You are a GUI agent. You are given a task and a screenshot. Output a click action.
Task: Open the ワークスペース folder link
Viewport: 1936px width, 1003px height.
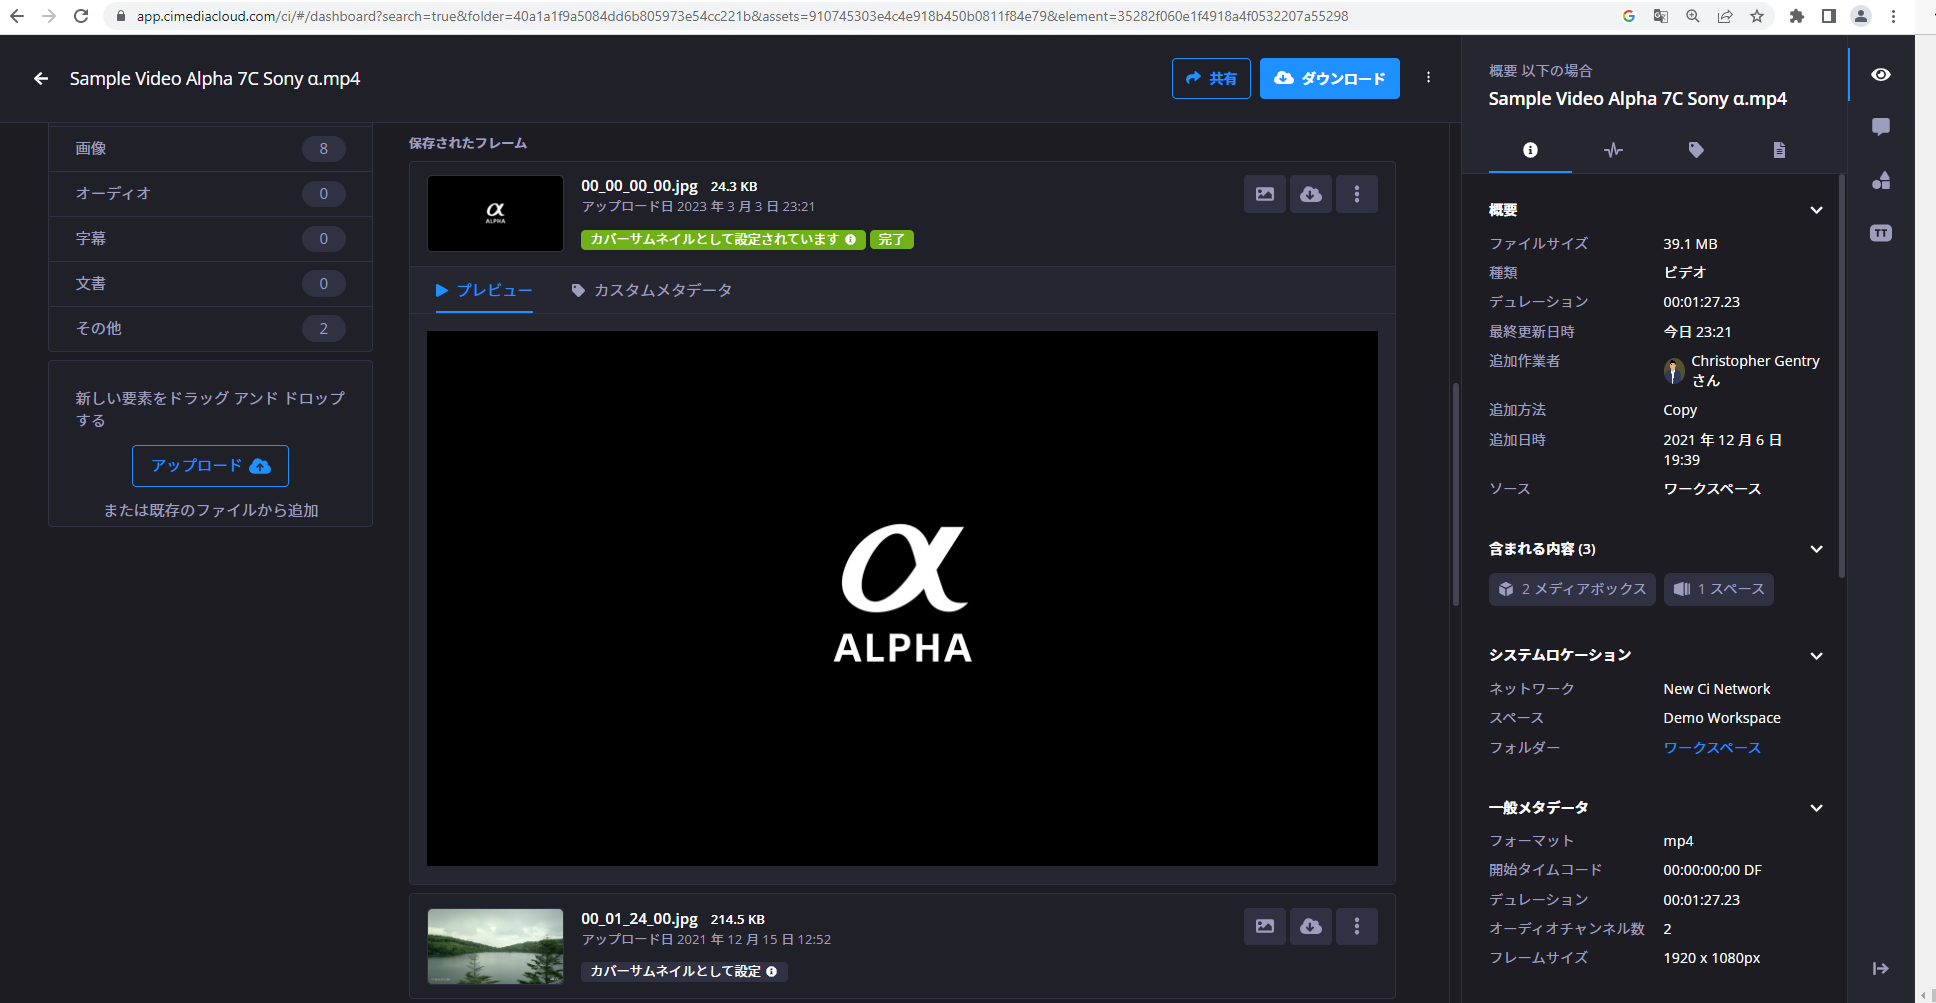tap(1712, 748)
